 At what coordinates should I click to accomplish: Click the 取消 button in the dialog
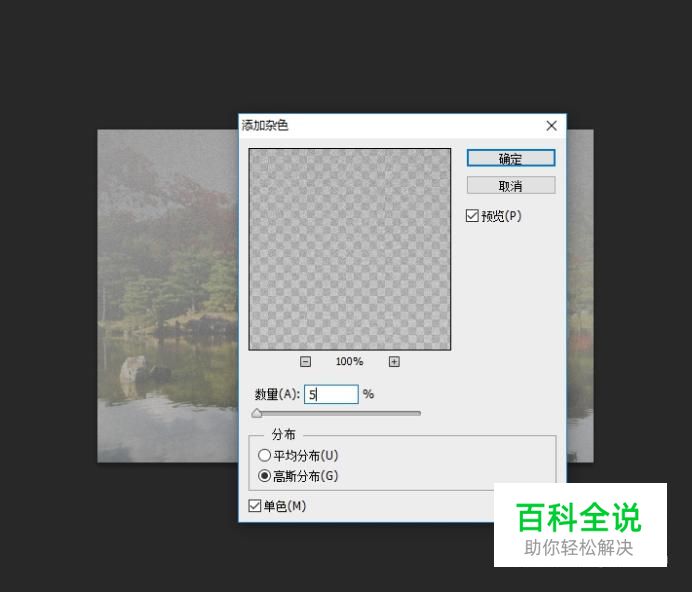point(511,185)
